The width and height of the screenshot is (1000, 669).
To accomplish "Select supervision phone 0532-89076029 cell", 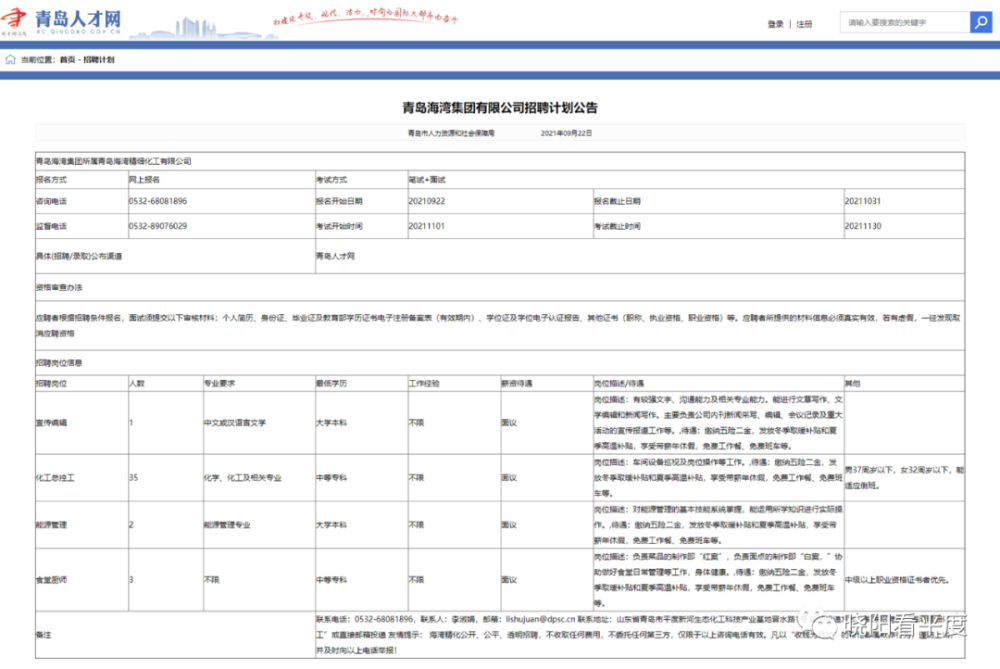I will pyautogui.click(x=221, y=226).
